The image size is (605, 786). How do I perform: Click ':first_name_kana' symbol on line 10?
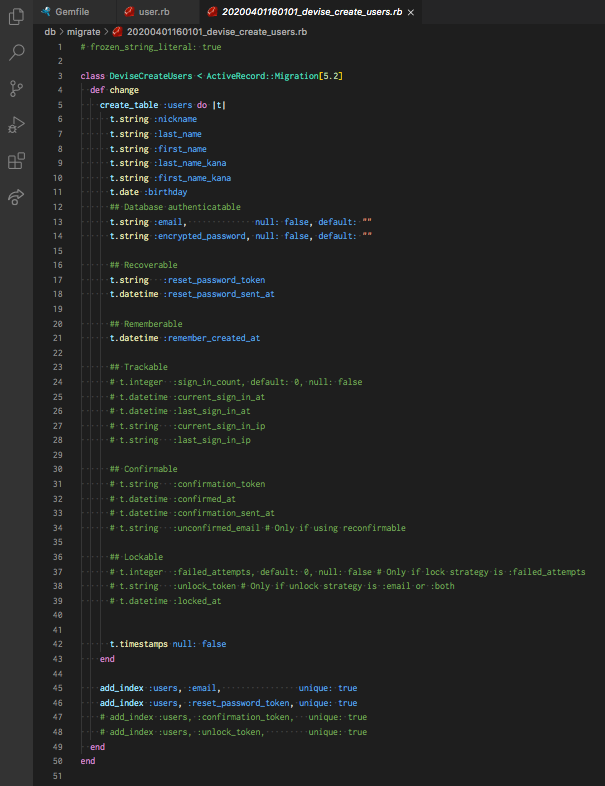pyautogui.click(x=192, y=178)
